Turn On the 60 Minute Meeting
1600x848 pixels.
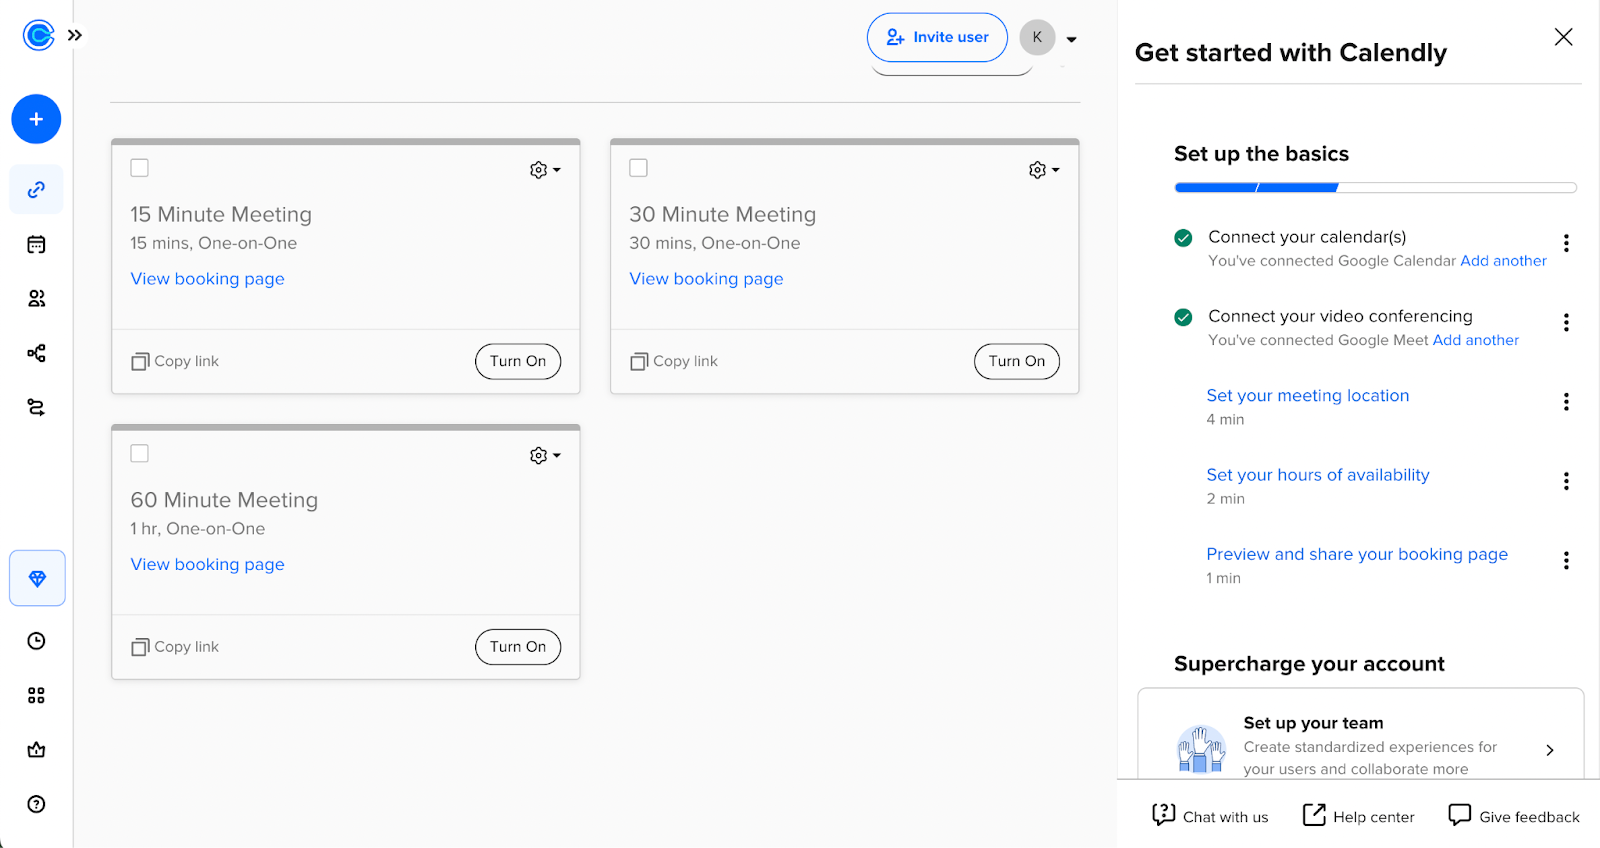tap(518, 647)
